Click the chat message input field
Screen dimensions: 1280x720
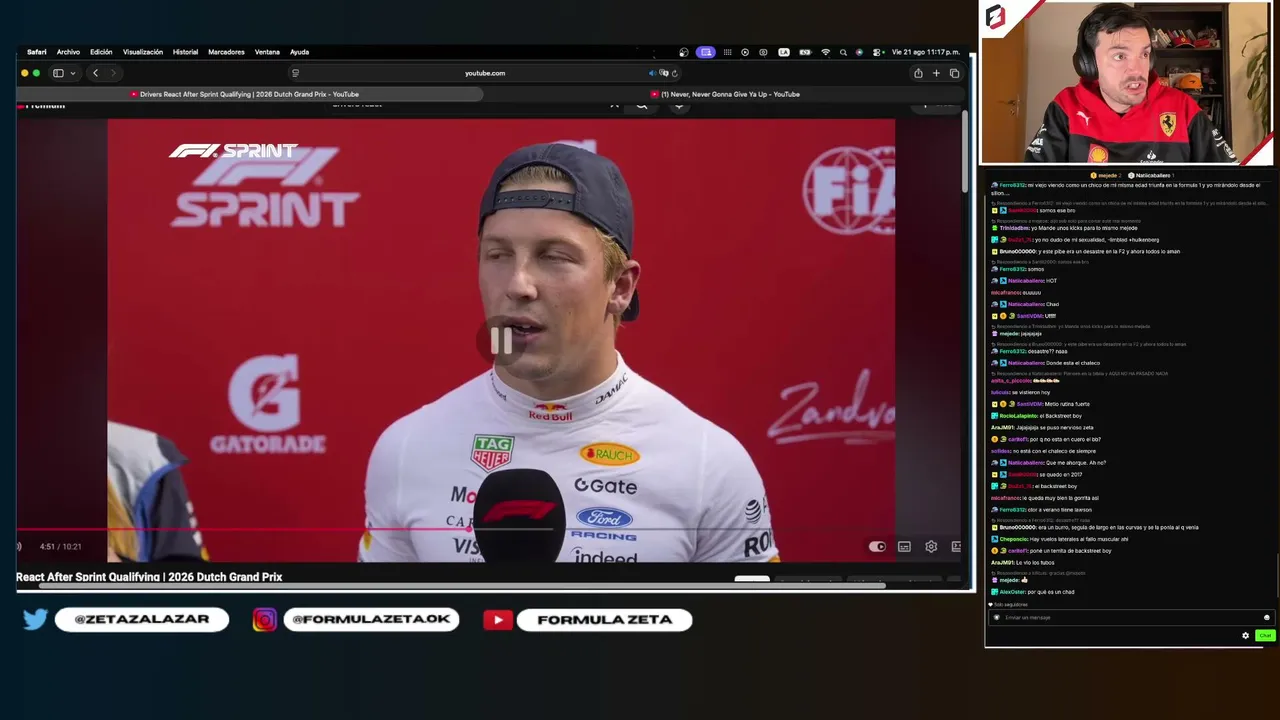coord(1130,618)
